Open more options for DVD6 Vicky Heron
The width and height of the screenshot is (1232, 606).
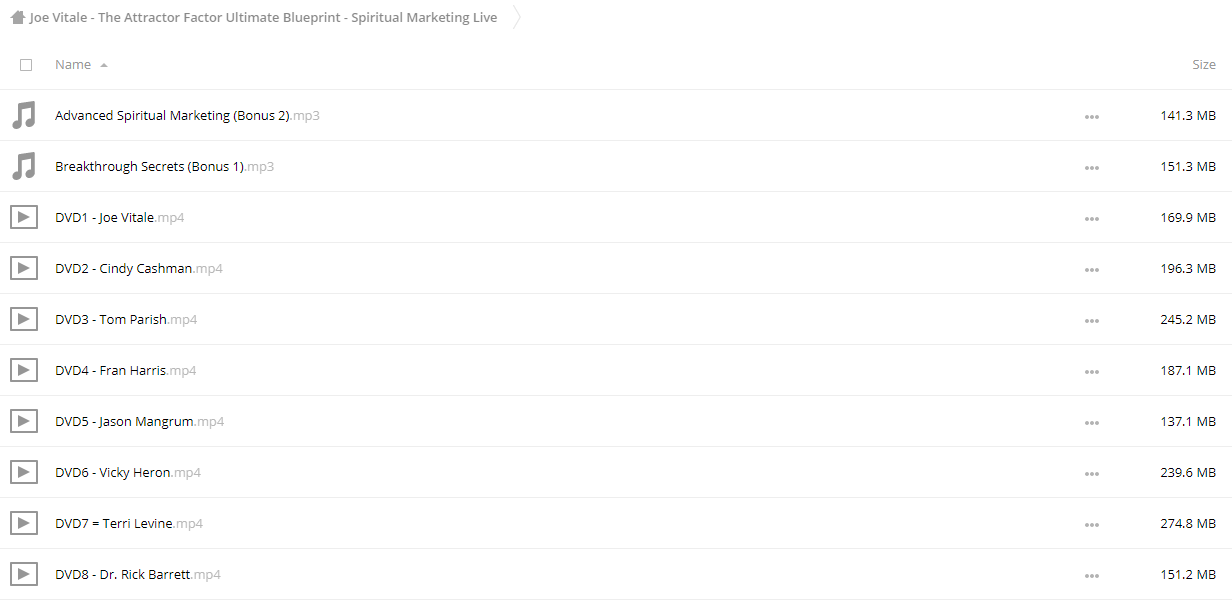click(x=1091, y=473)
